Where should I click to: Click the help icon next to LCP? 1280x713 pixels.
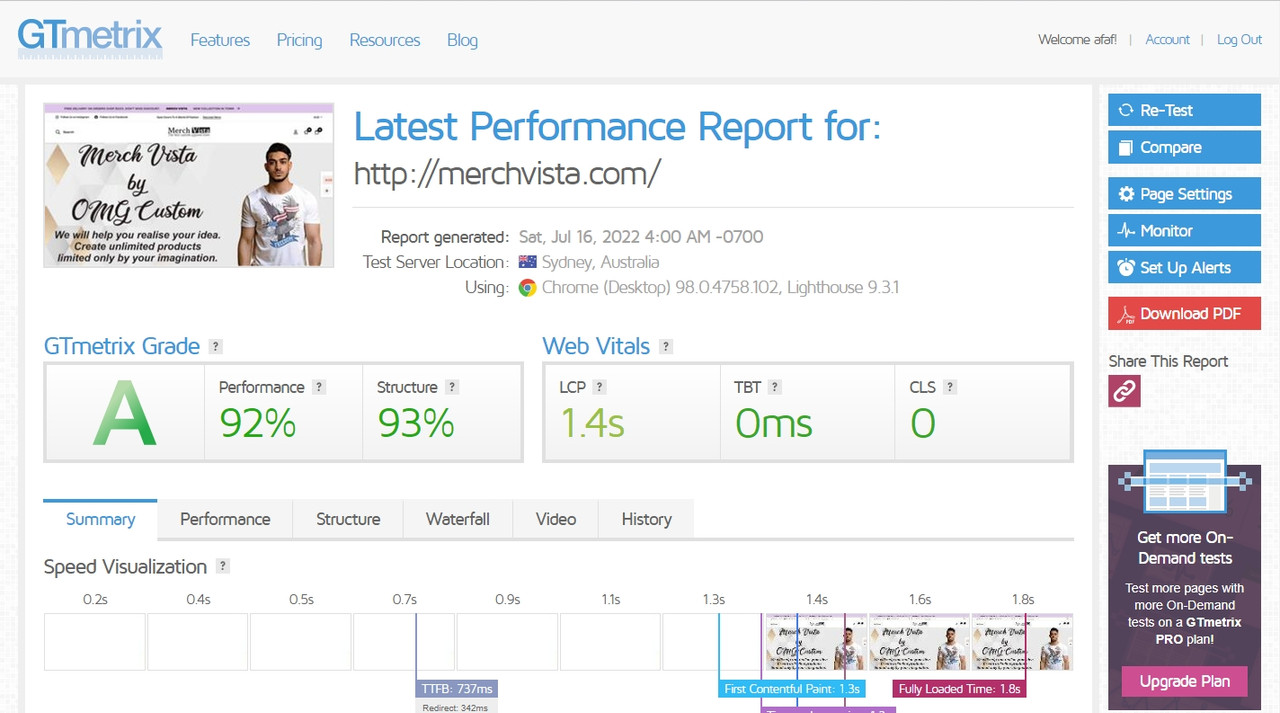tap(599, 387)
